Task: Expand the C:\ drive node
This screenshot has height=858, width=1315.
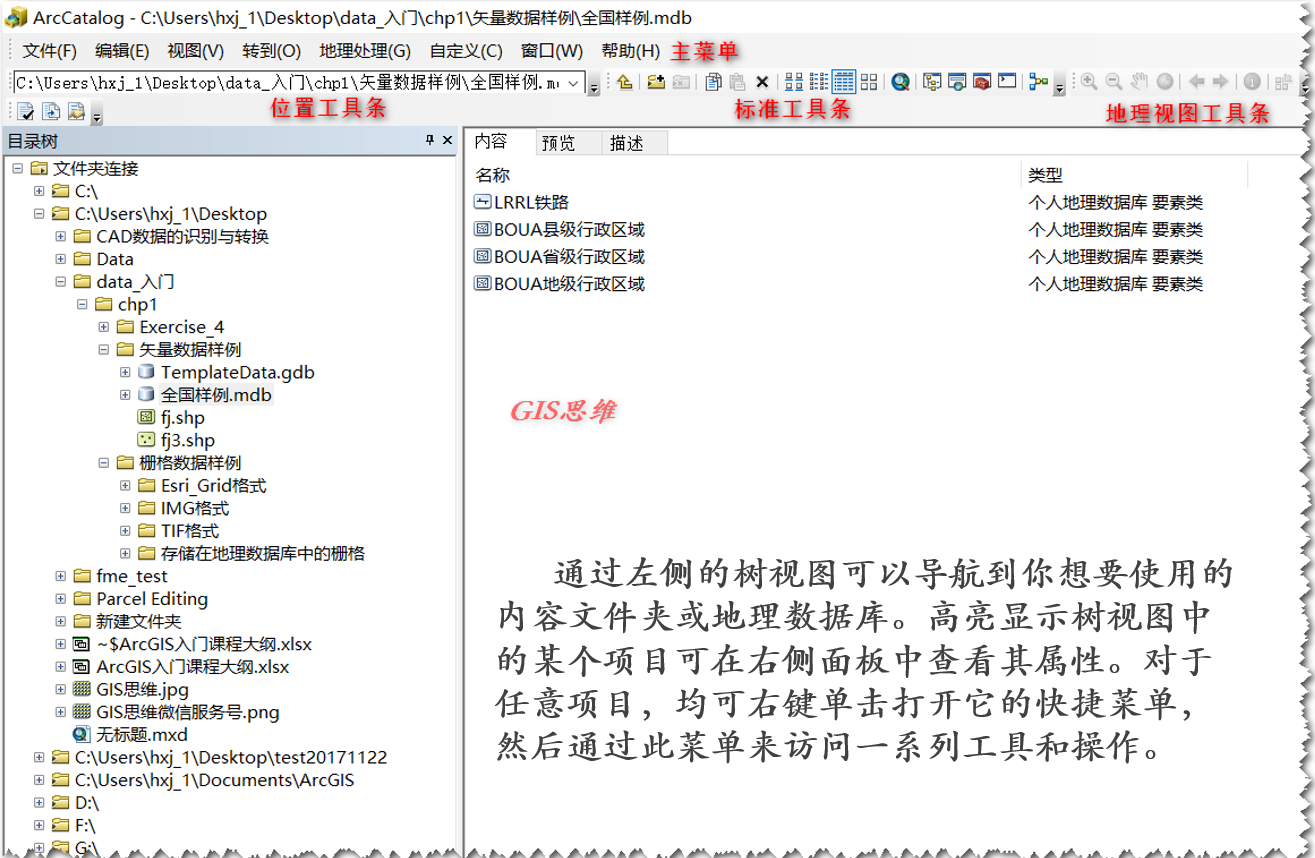Action: [39, 191]
